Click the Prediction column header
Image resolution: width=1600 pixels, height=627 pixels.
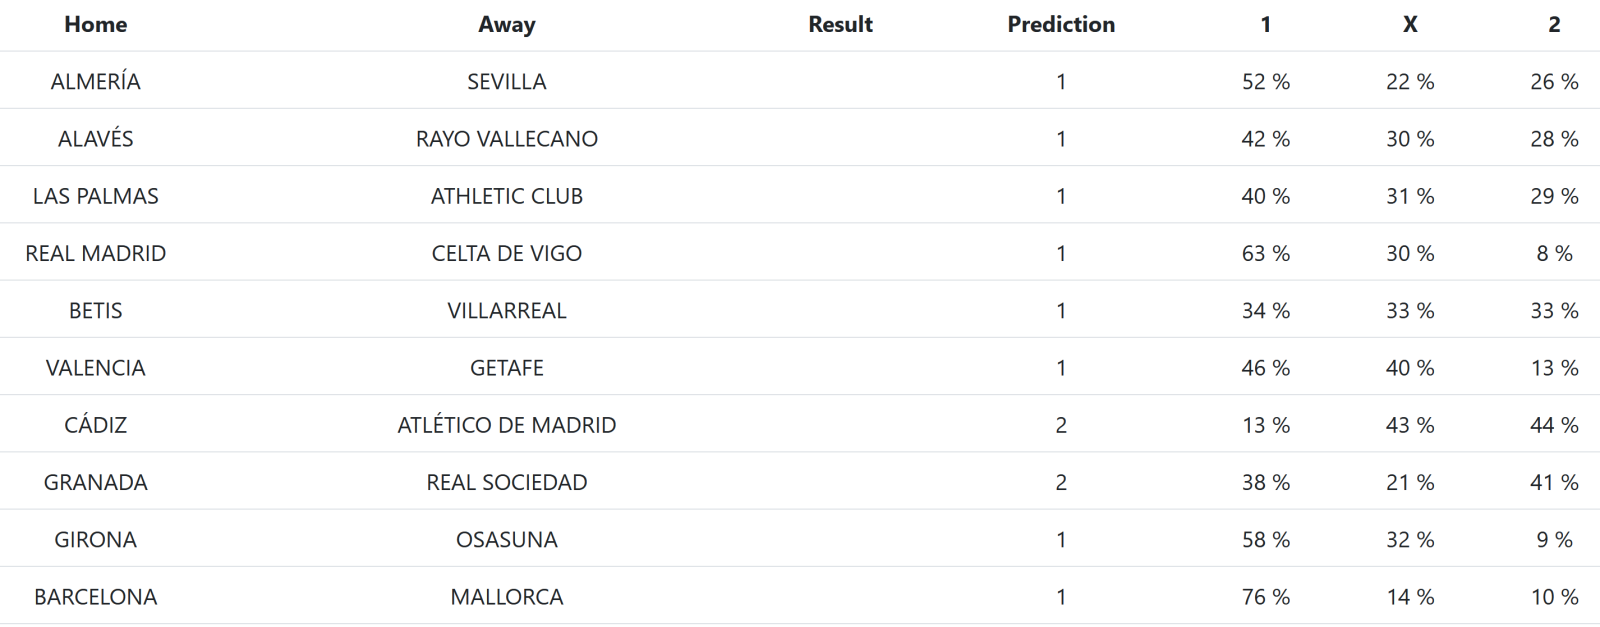1060,25
